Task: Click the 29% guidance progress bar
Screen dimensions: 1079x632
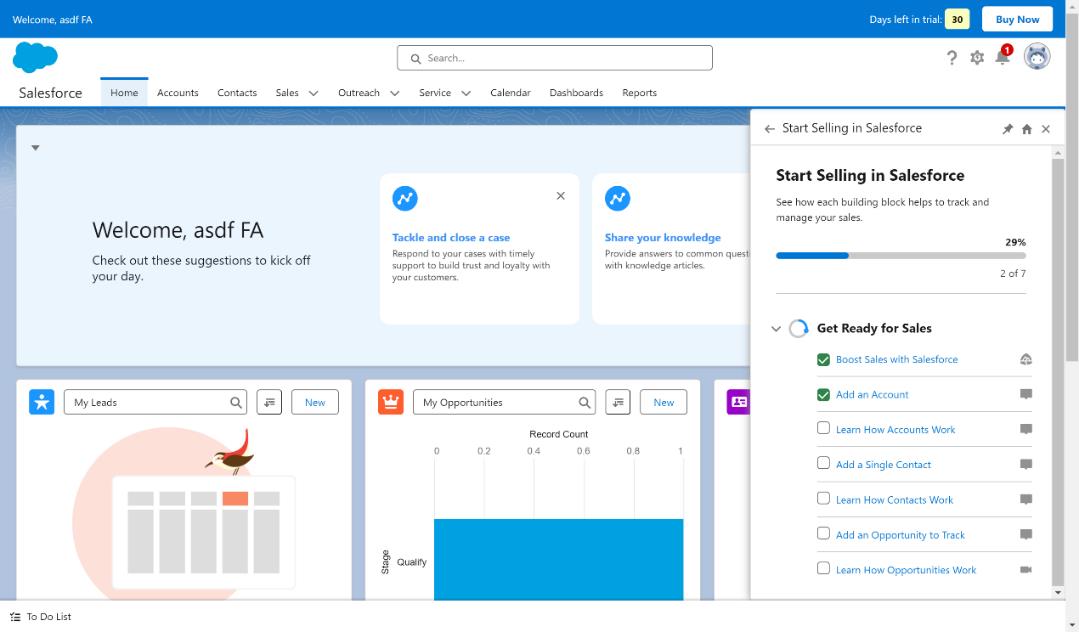Action: [900, 256]
